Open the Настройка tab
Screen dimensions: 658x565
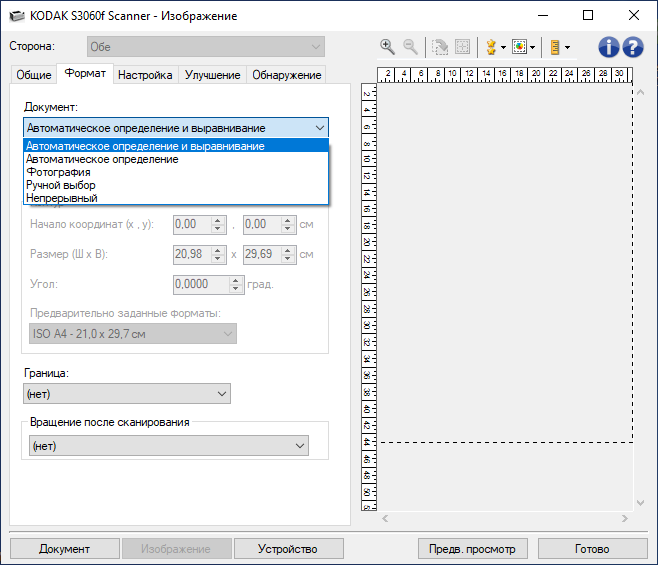point(145,75)
